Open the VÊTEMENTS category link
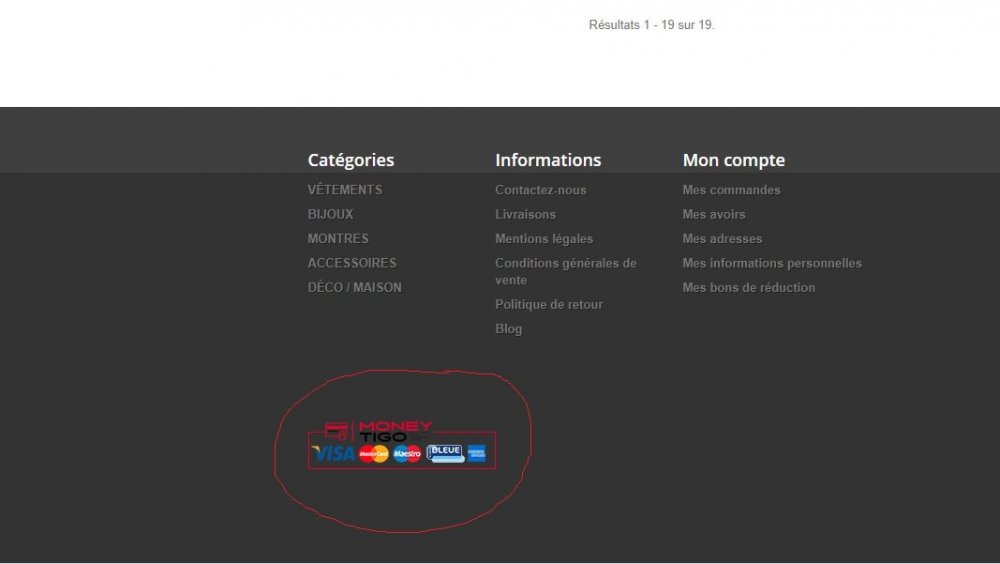This screenshot has height=564, width=1000. pyautogui.click(x=345, y=189)
